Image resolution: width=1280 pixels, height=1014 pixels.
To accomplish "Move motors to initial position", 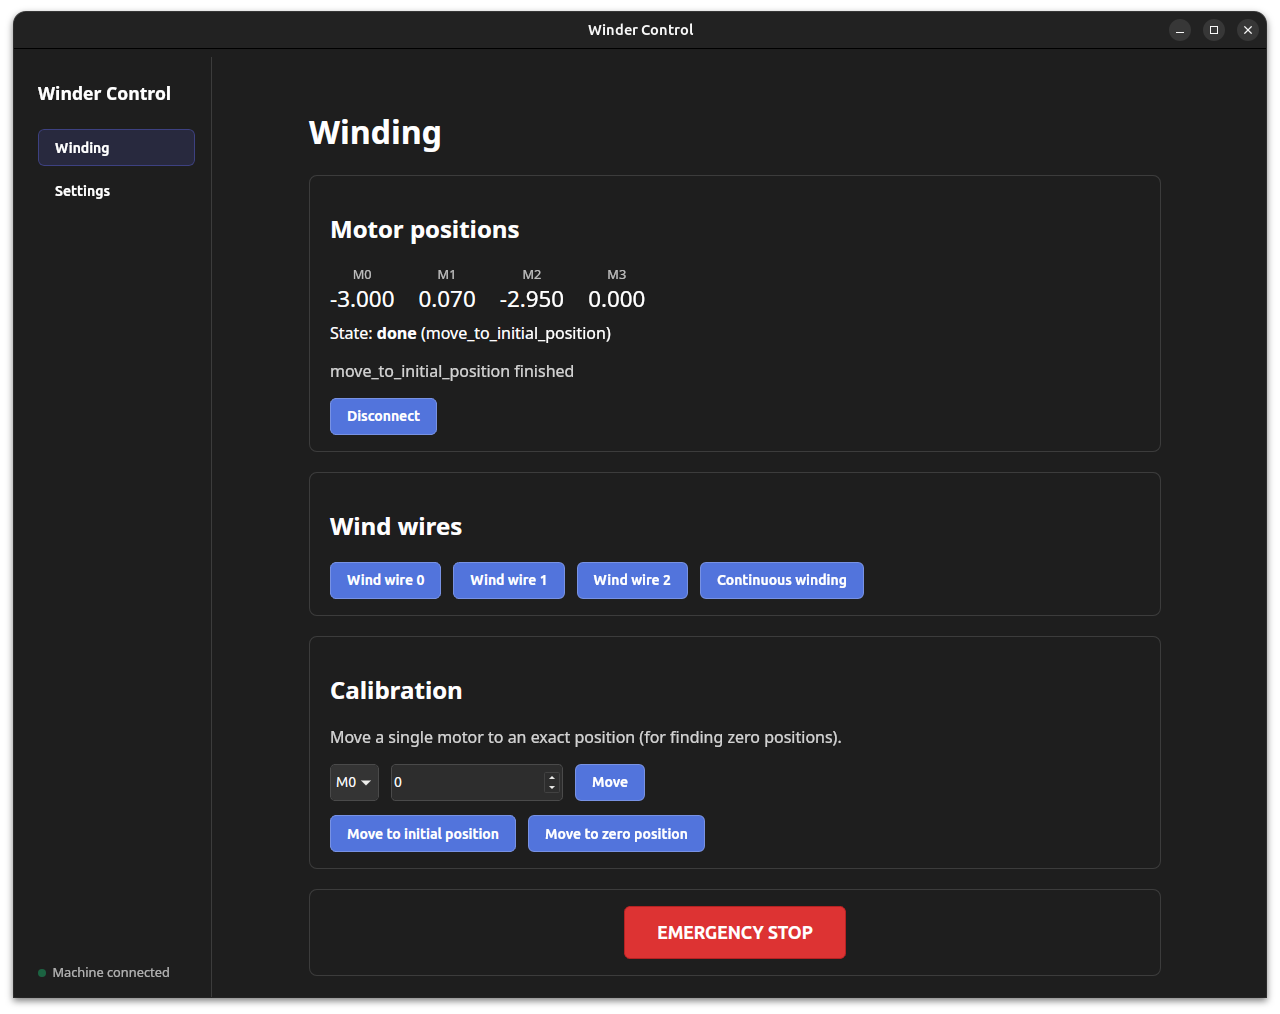I will (422, 834).
